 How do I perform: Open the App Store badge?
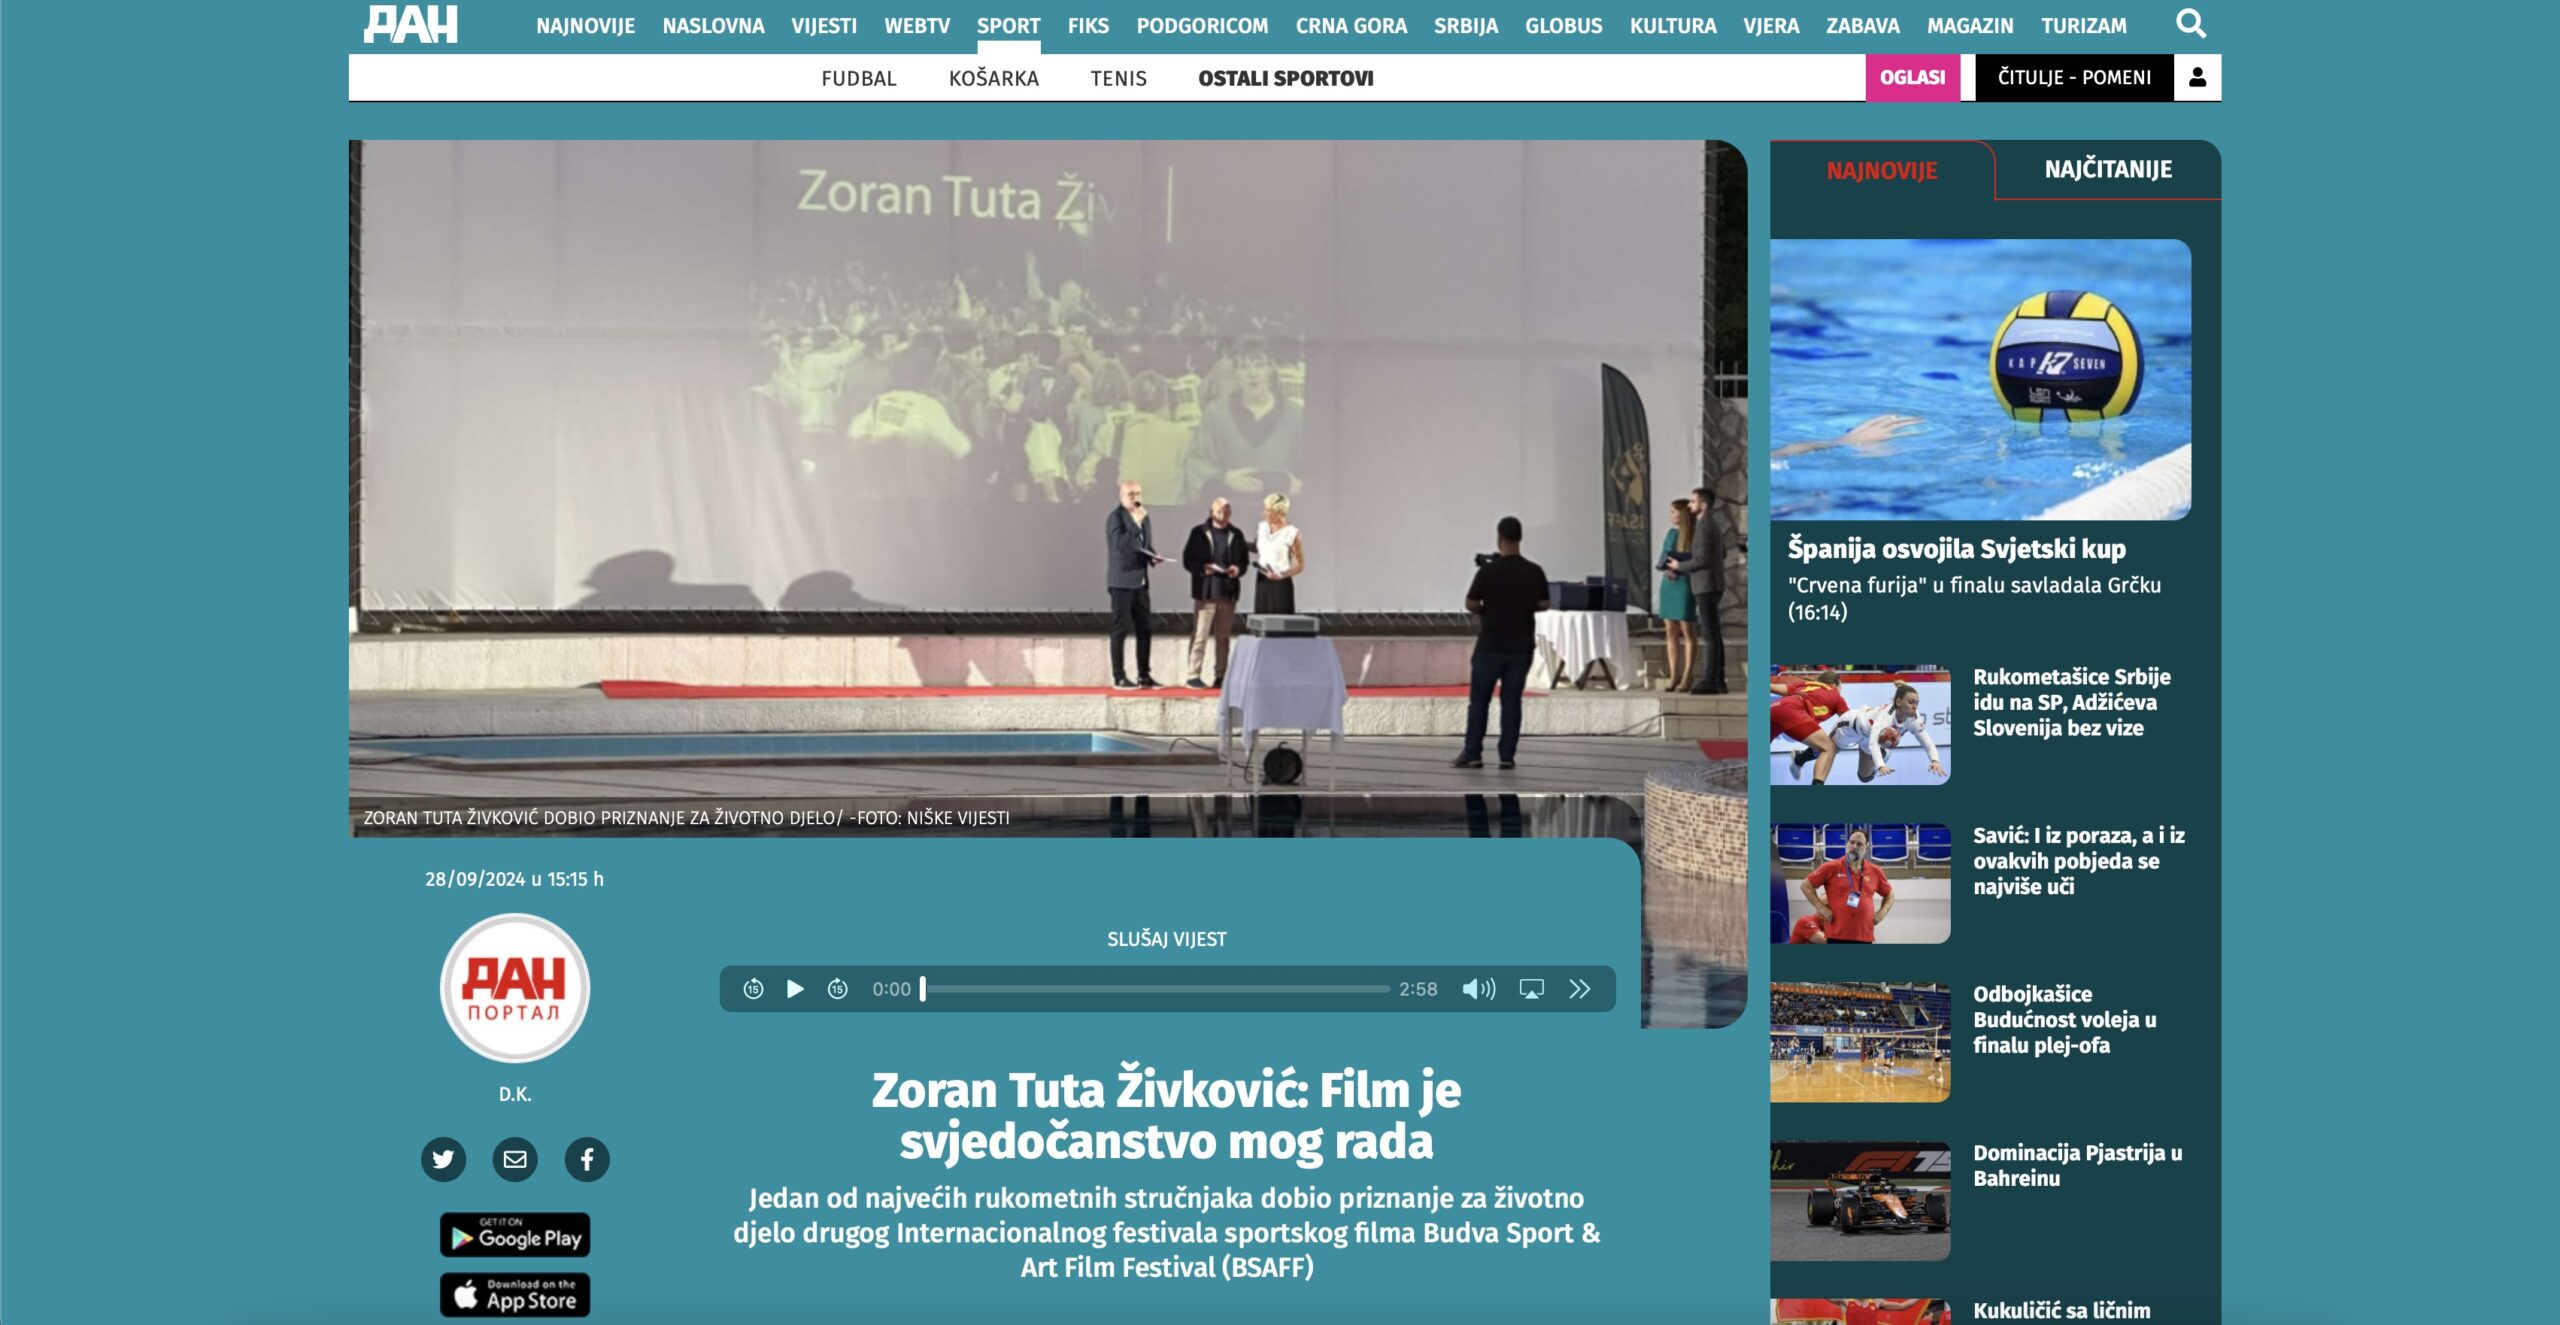click(515, 1295)
